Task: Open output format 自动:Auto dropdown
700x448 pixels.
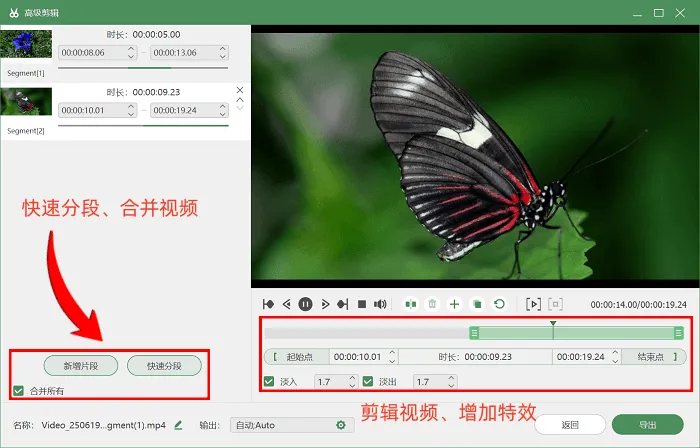Action: tap(292, 425)
